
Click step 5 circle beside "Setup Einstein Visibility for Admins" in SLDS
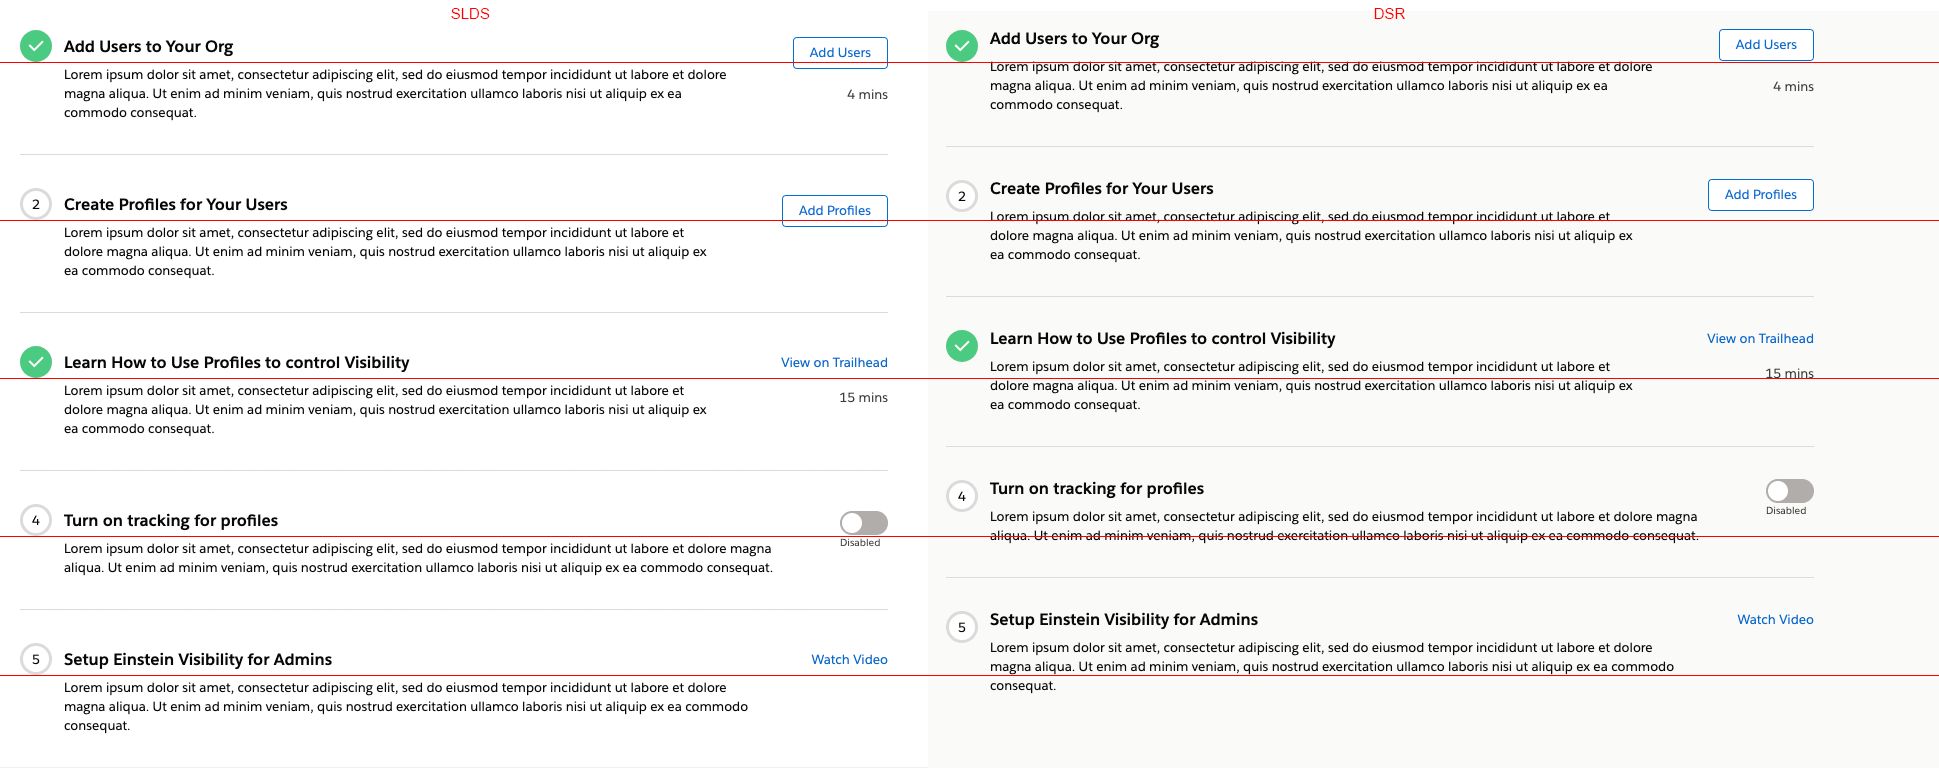point(36,659)
